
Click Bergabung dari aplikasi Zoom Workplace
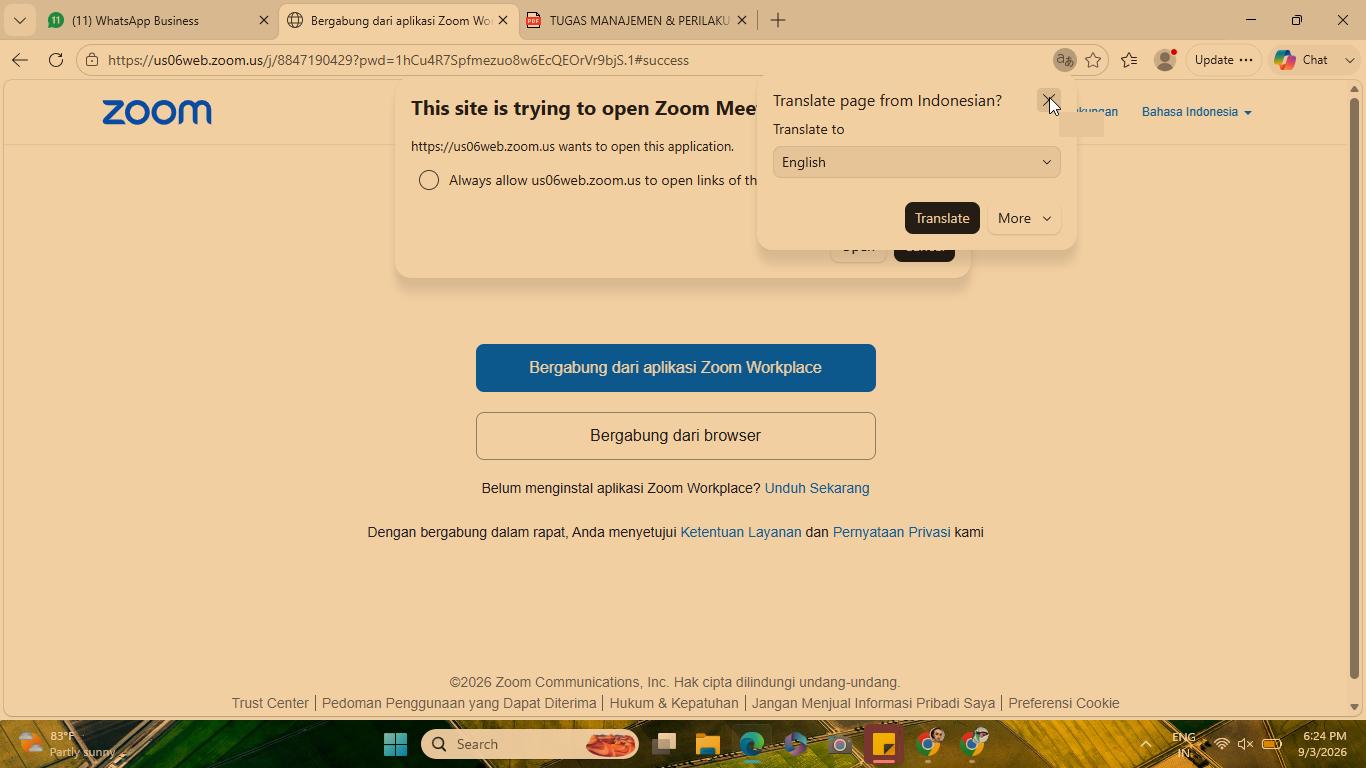676,368
